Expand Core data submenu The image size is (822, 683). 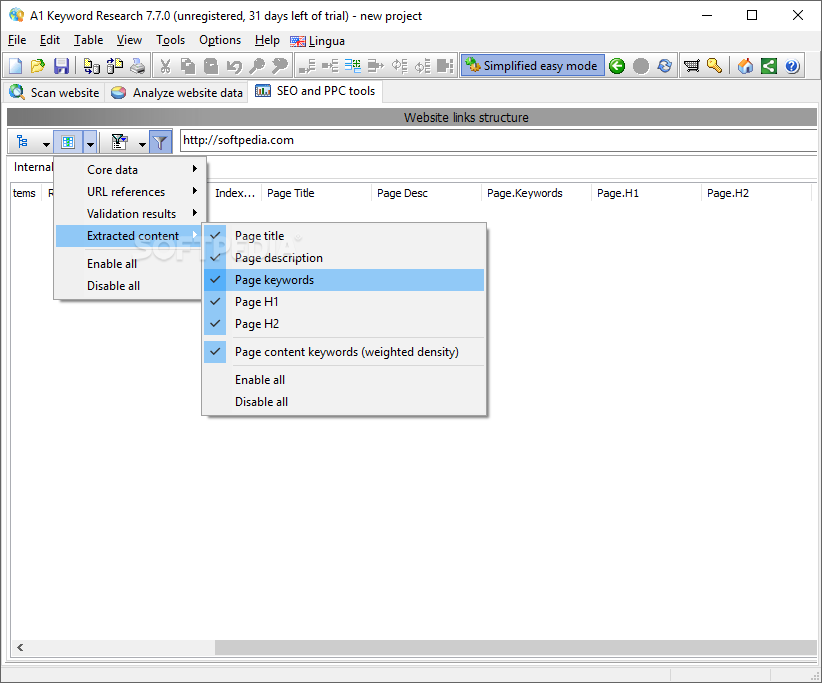coord(128,170)
